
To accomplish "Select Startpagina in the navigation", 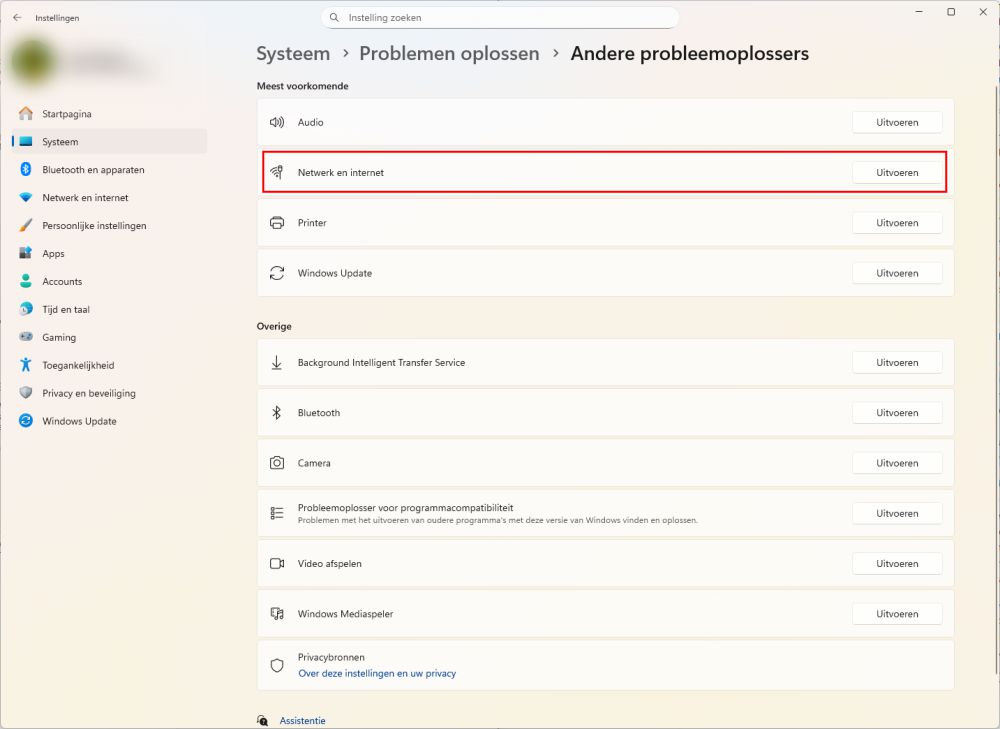I will tap(66, 114).
